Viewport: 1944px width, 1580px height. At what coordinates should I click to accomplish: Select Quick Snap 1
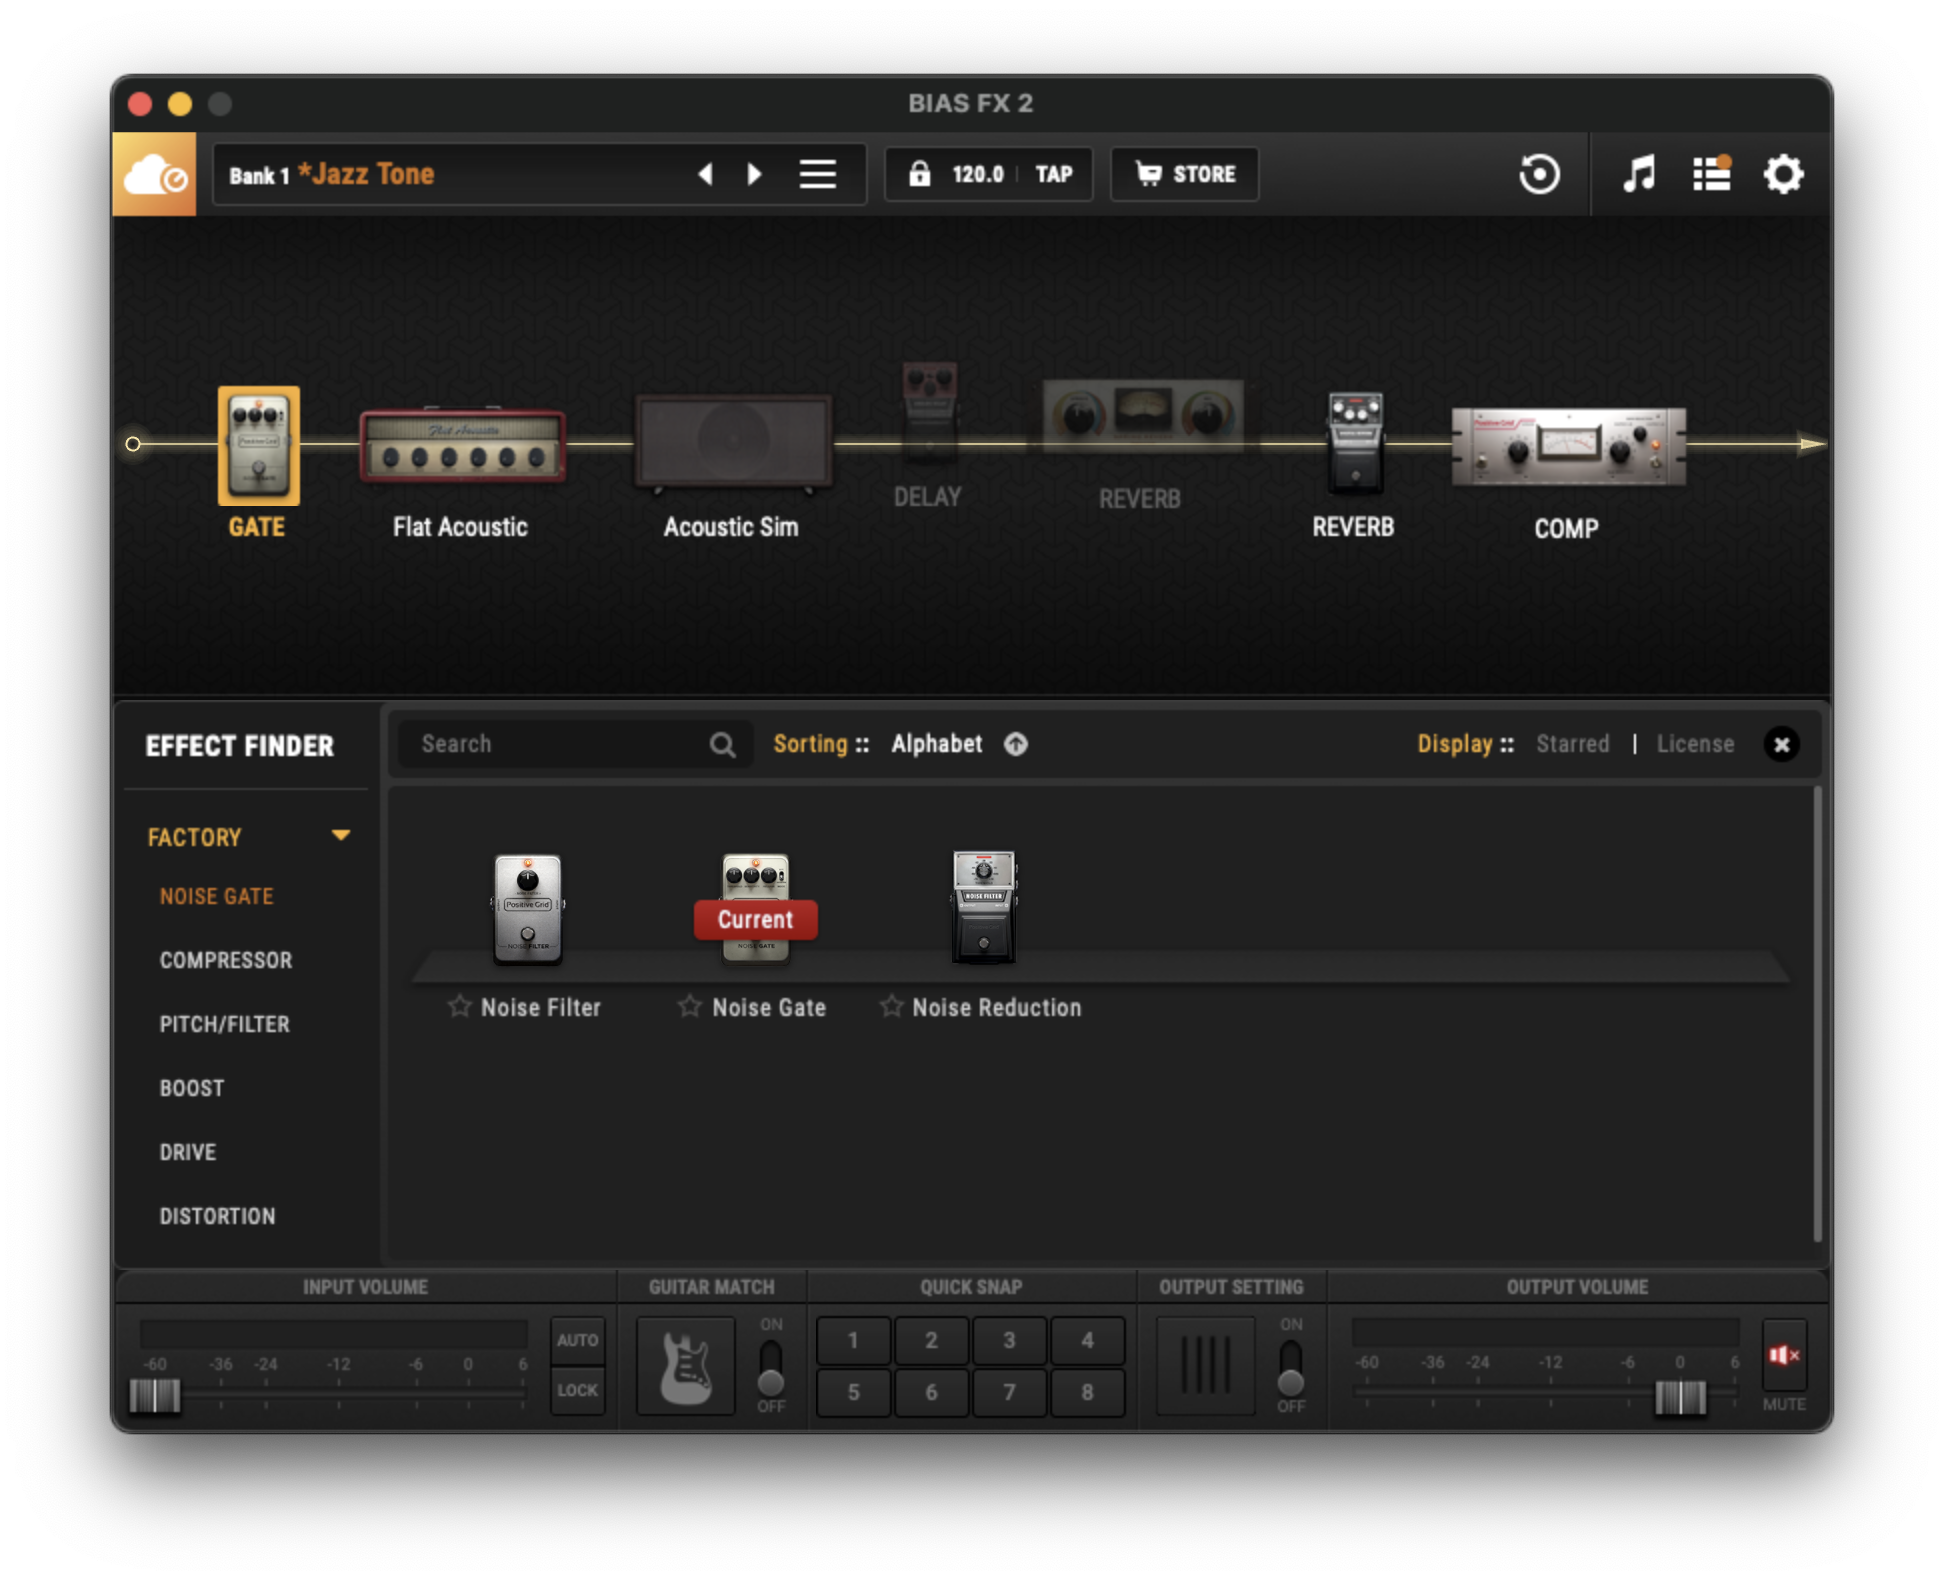click(x=853, y=1340)
